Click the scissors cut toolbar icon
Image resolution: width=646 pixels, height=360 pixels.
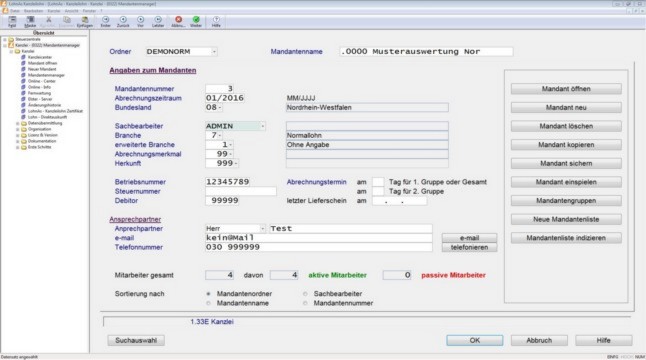[x=49, y=20]
